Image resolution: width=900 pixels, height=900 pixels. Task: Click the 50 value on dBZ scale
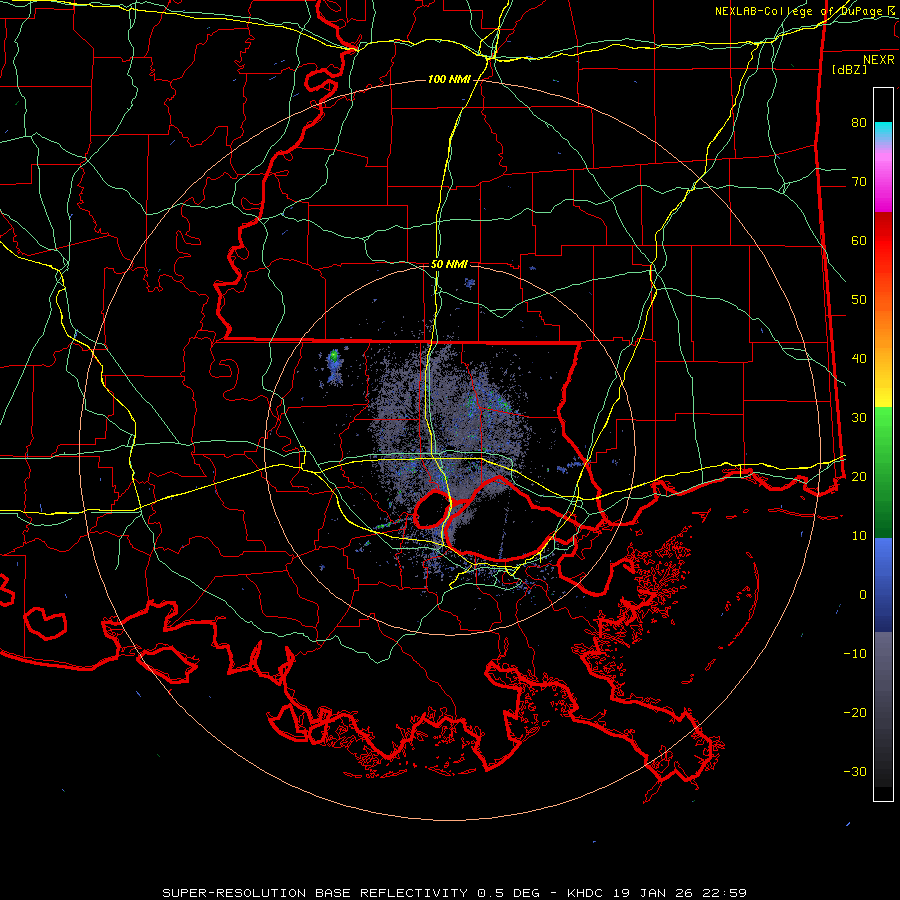(859, 300)
